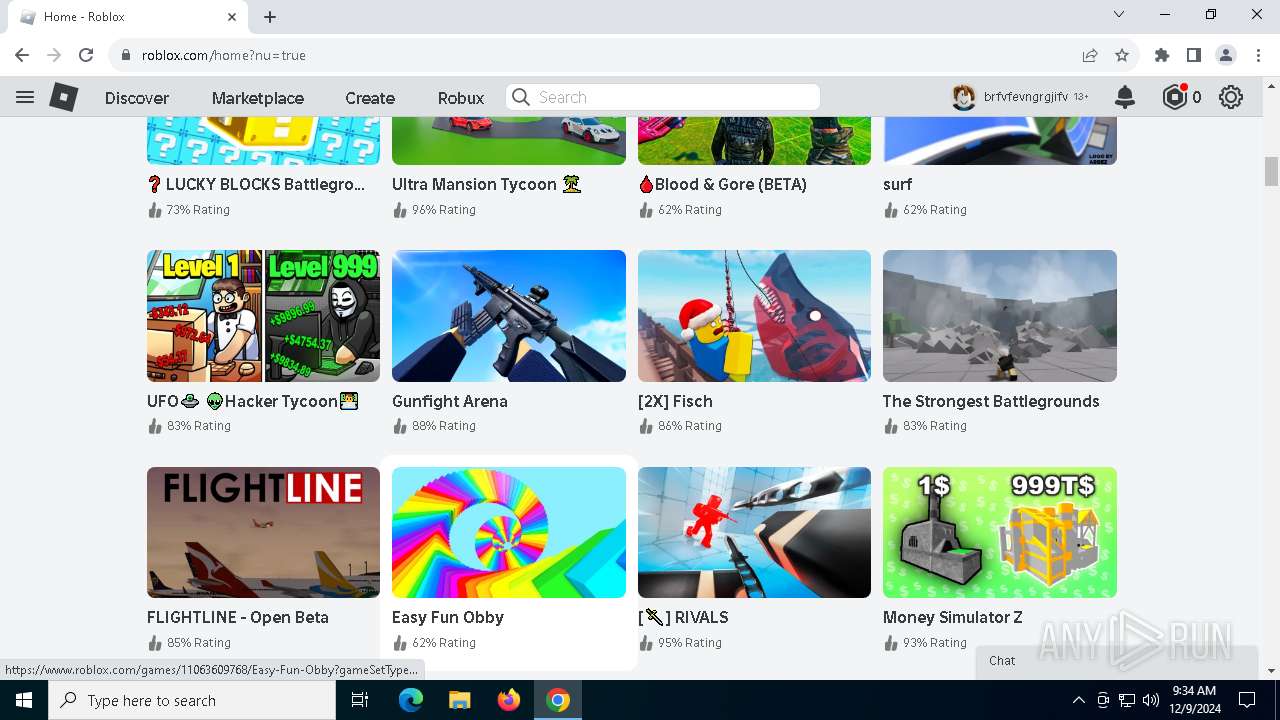The width and height of the screenshot is (1280, 720).
Task: Open Chrome extensions puzzle icon
Action: point(1162,55)
